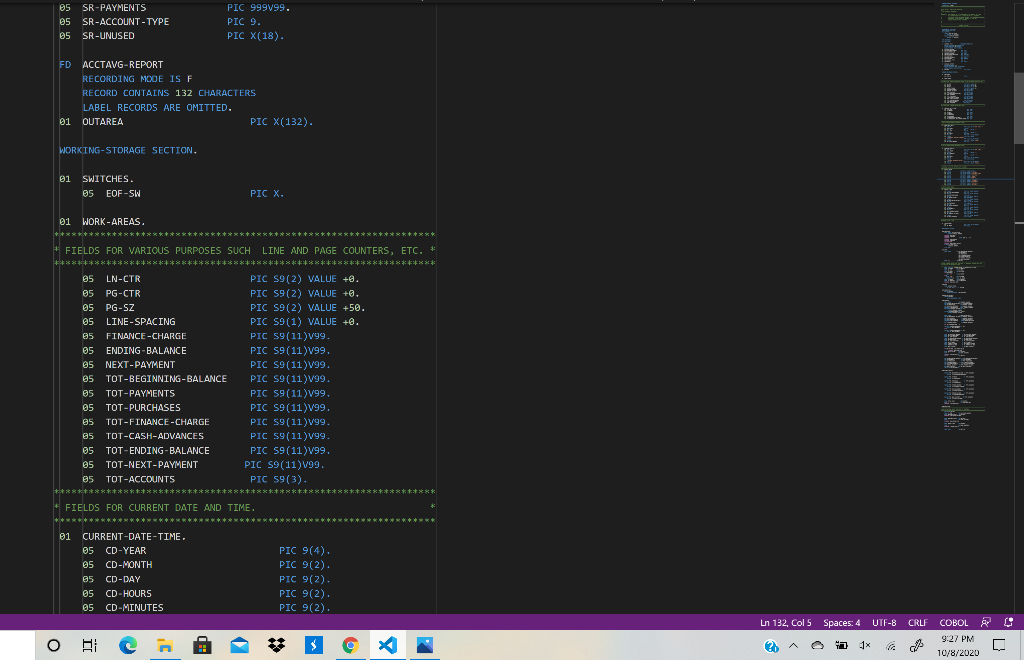The image size is (1024, 660).
Task: Open encoding selector showing UTF-8
Action: tap(883, 622)
